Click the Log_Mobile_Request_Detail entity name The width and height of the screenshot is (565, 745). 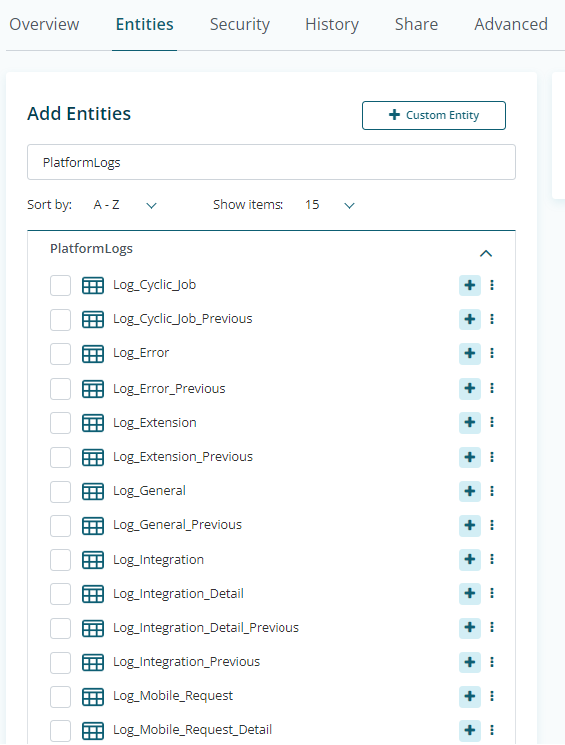[x=192, y=729]
